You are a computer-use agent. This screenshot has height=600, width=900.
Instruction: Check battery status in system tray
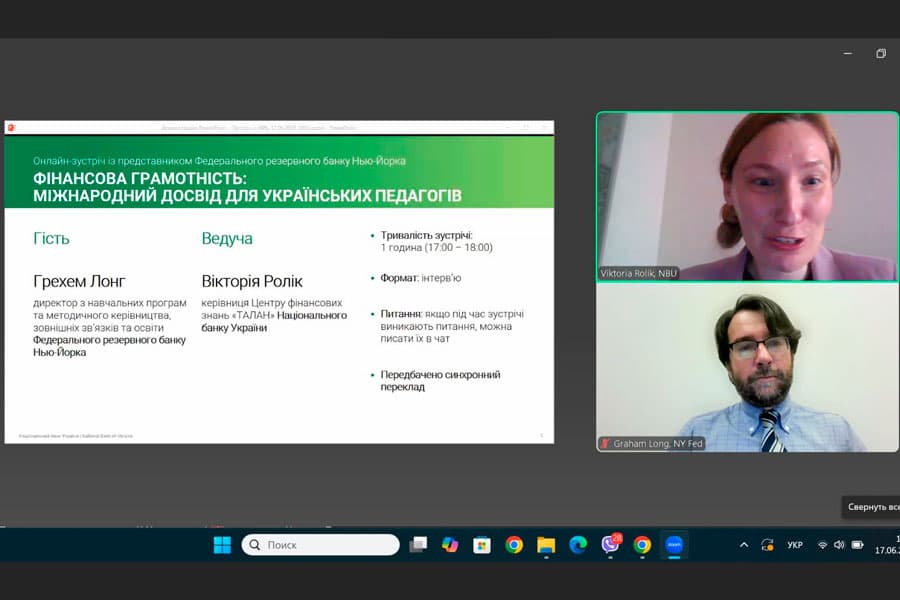click(x=857, y=545)
